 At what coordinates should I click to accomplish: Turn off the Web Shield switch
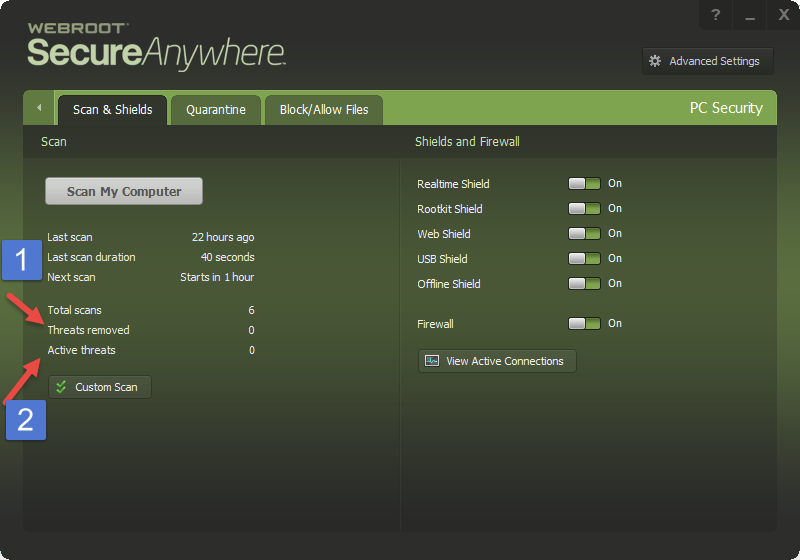[x=584, y=234]
